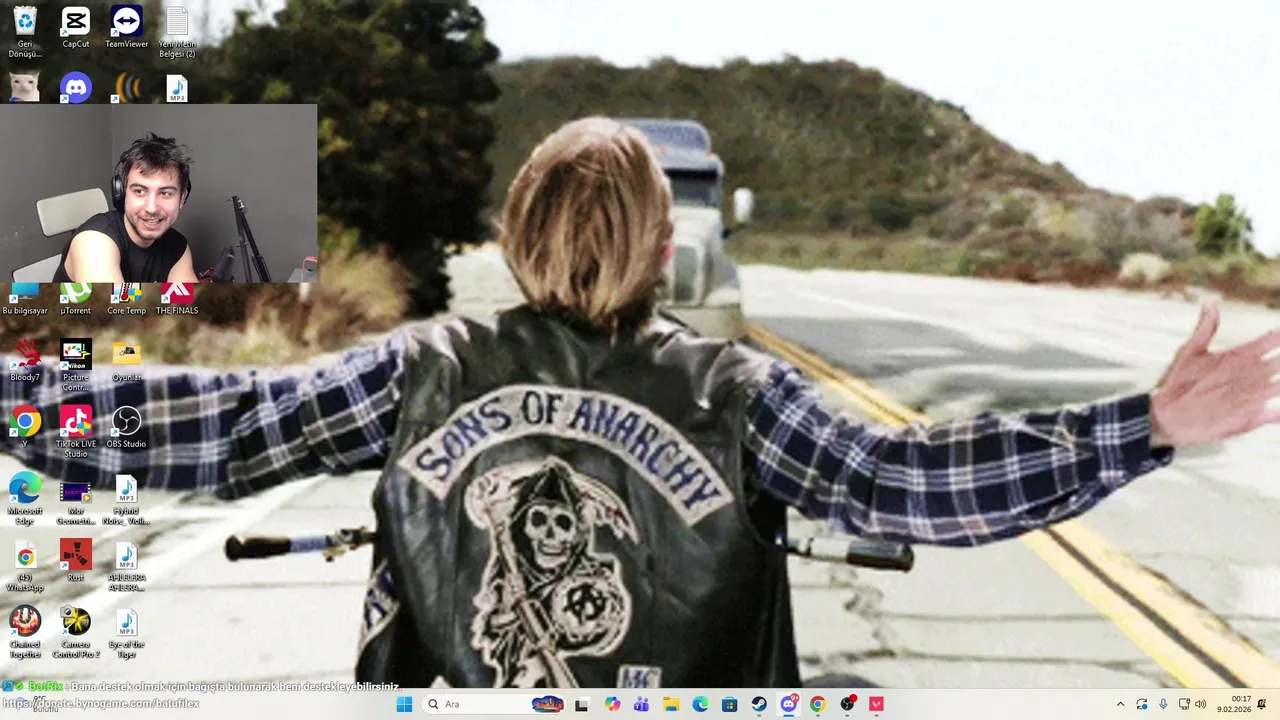
Task: Open the Oyunlar folder on the desktop
Action: coord(126,361)
